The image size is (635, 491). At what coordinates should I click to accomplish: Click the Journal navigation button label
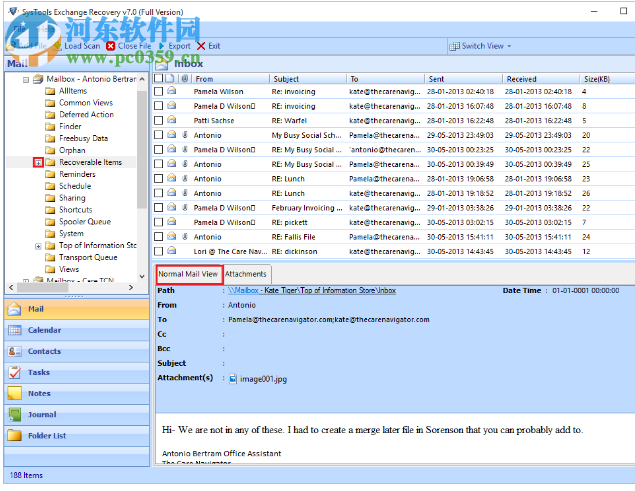click(x=42, y=414)
